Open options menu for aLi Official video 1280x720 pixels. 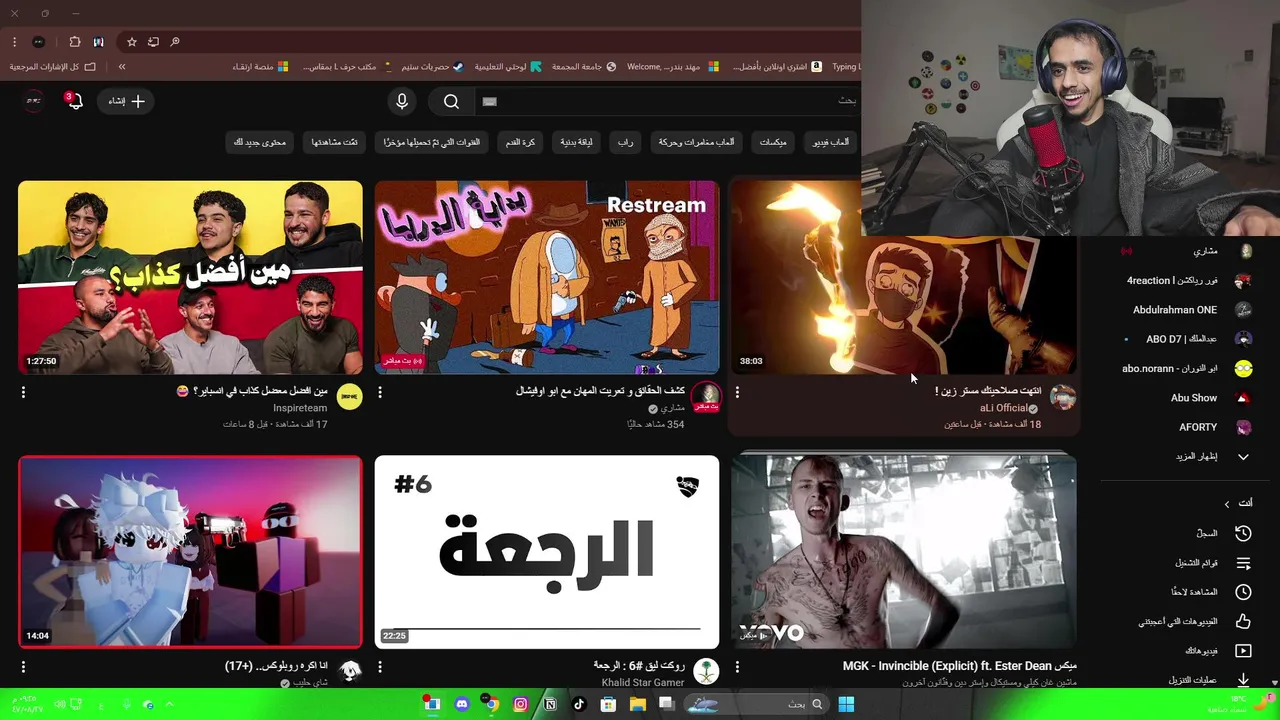point(737,392)
